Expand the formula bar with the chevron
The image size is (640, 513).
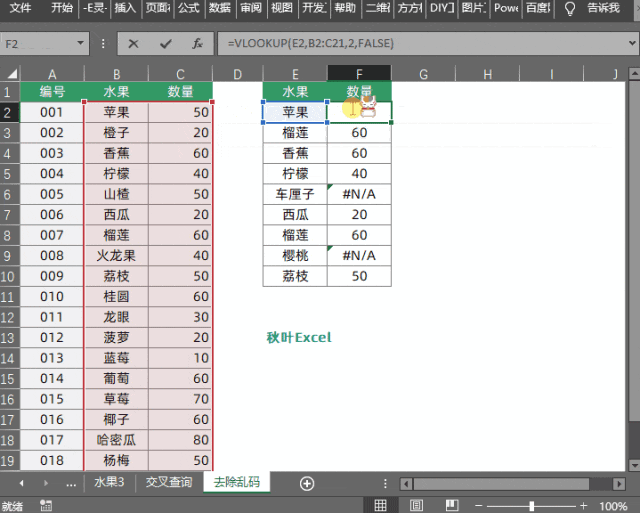(x=630, y=45)
